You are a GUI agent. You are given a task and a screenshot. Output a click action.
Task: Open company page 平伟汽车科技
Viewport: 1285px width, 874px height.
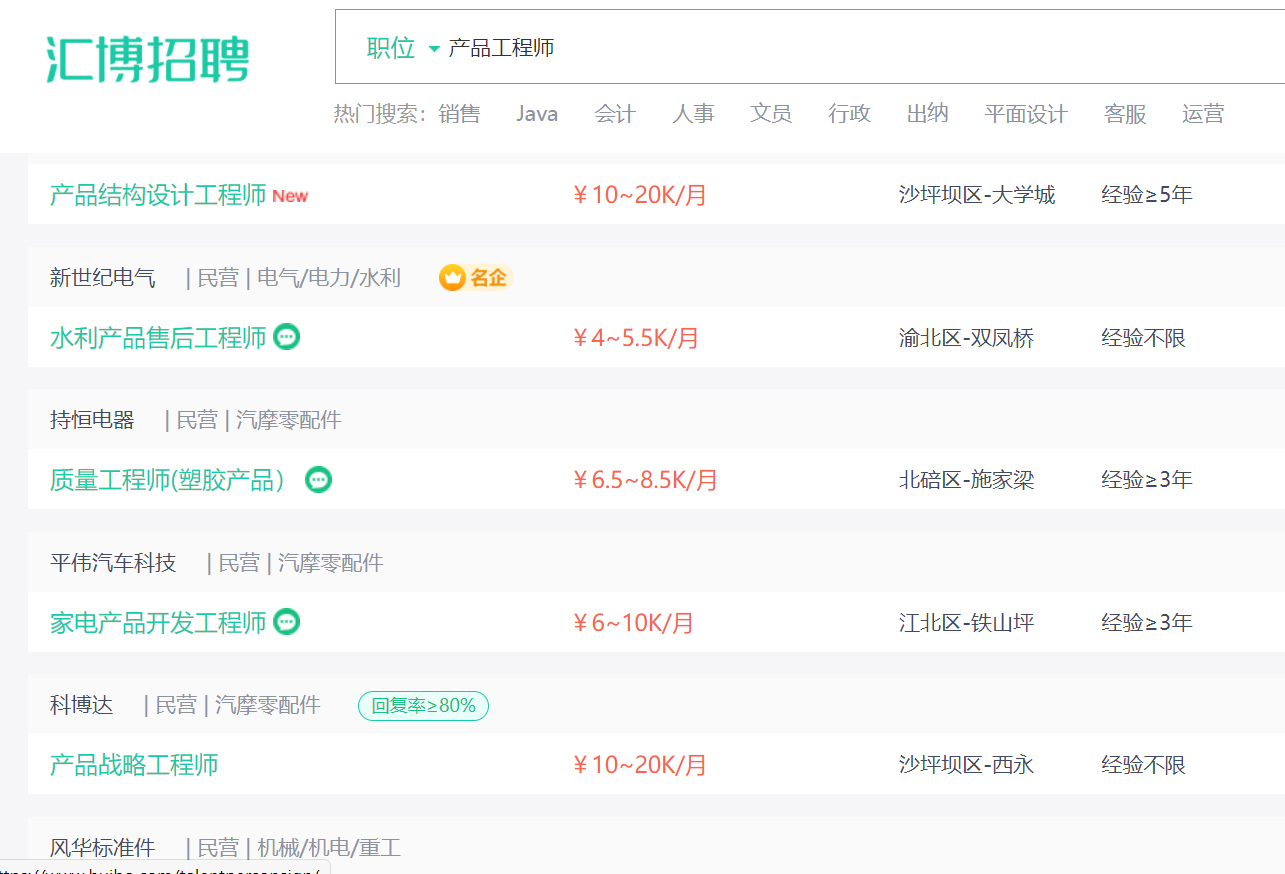pyautogui.click(x=113, y=563)
